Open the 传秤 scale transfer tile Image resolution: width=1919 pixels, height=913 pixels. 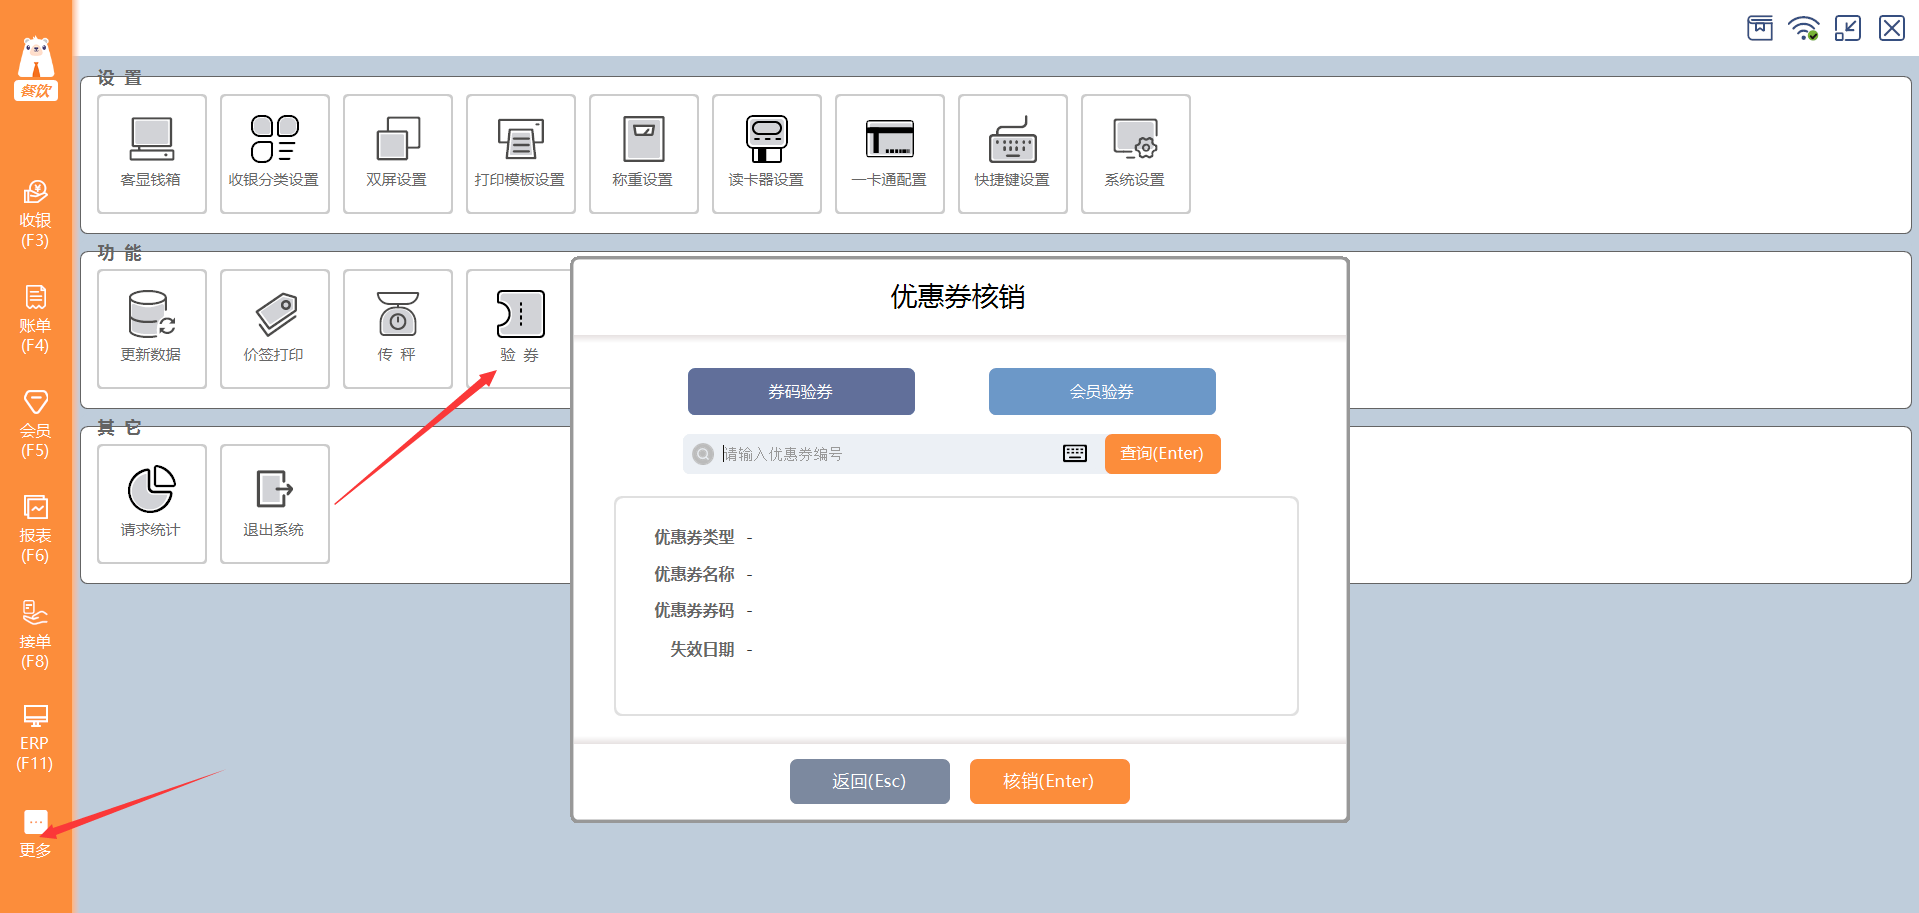click(398, 329)
